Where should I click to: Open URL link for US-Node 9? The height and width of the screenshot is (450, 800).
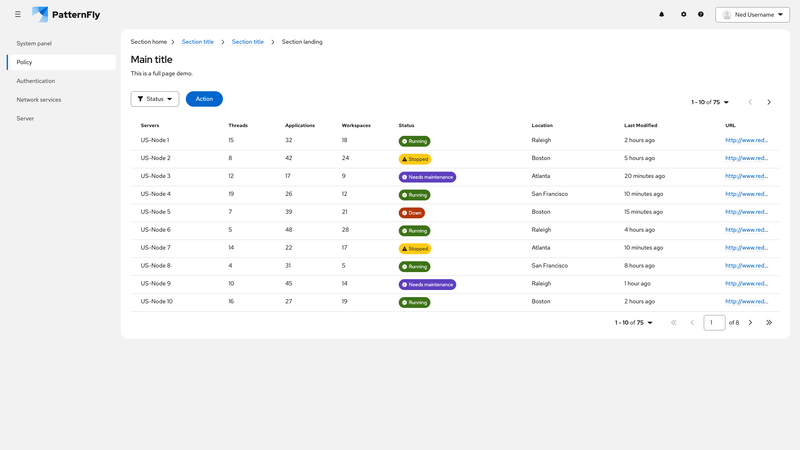pyautogui.click(x=746, y=283)
